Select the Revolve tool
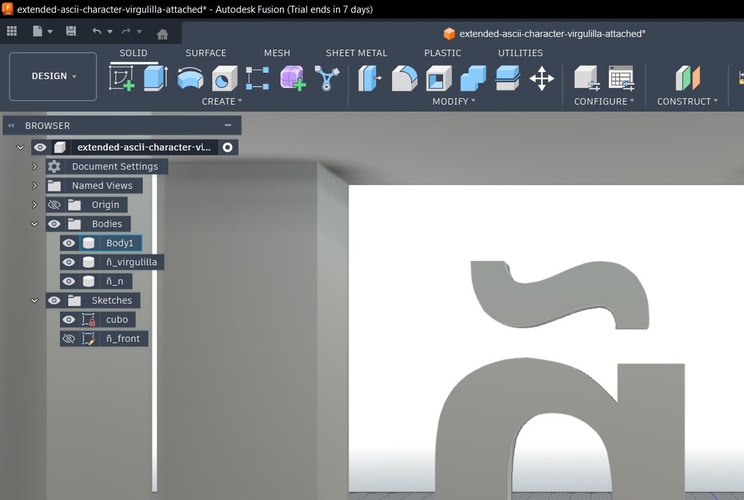 pos(190,78)
